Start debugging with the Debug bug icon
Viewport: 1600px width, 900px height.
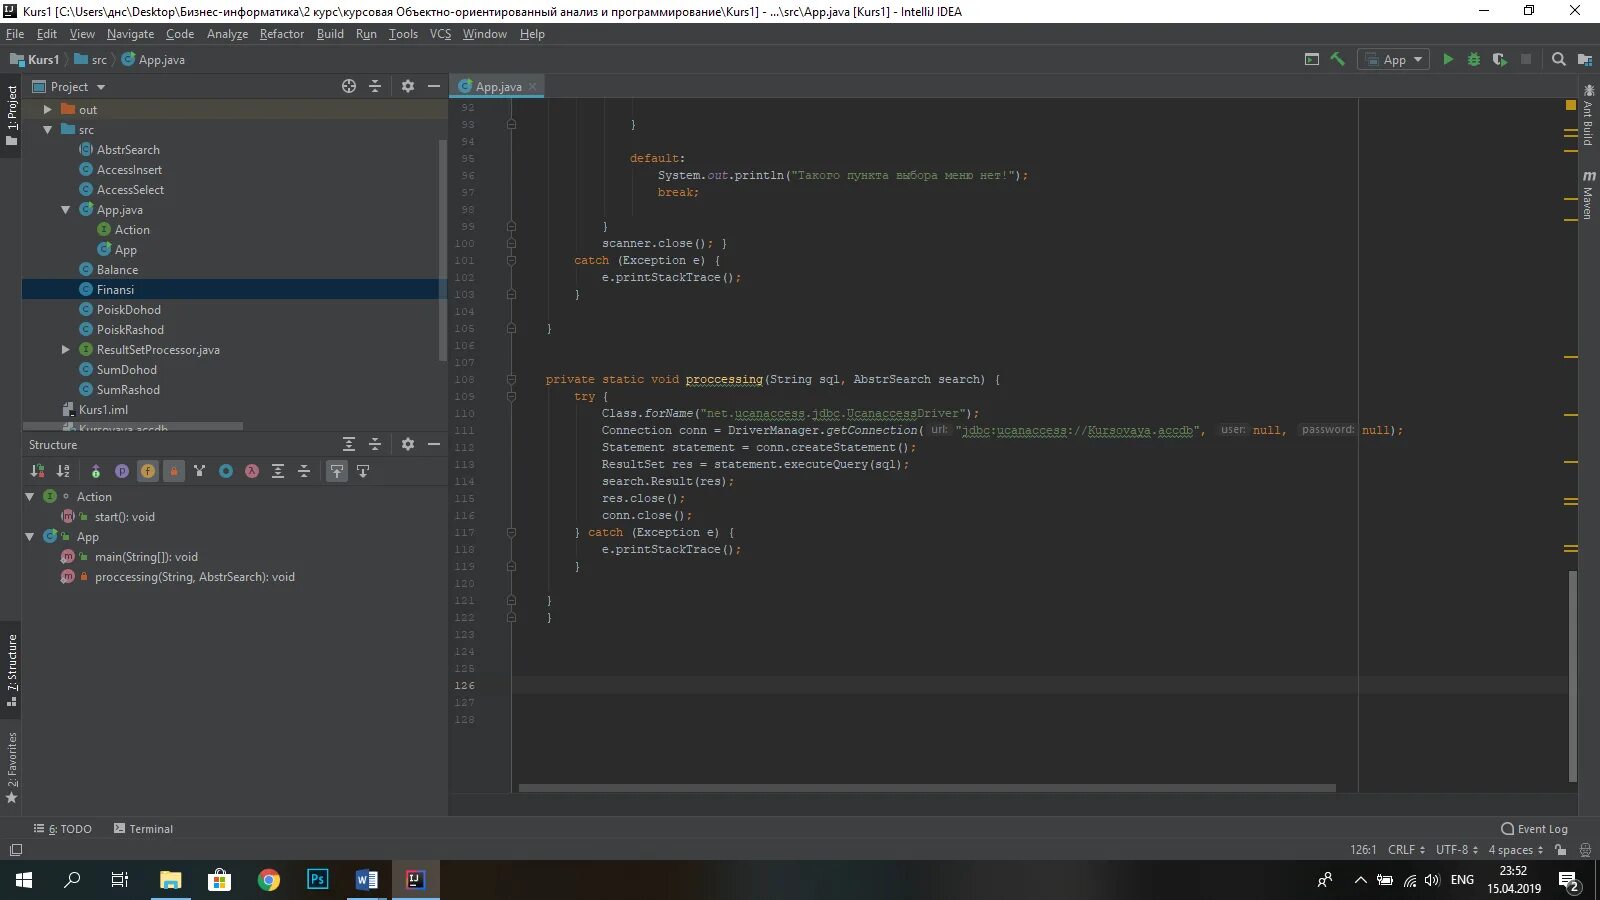tap(1473, 60)
